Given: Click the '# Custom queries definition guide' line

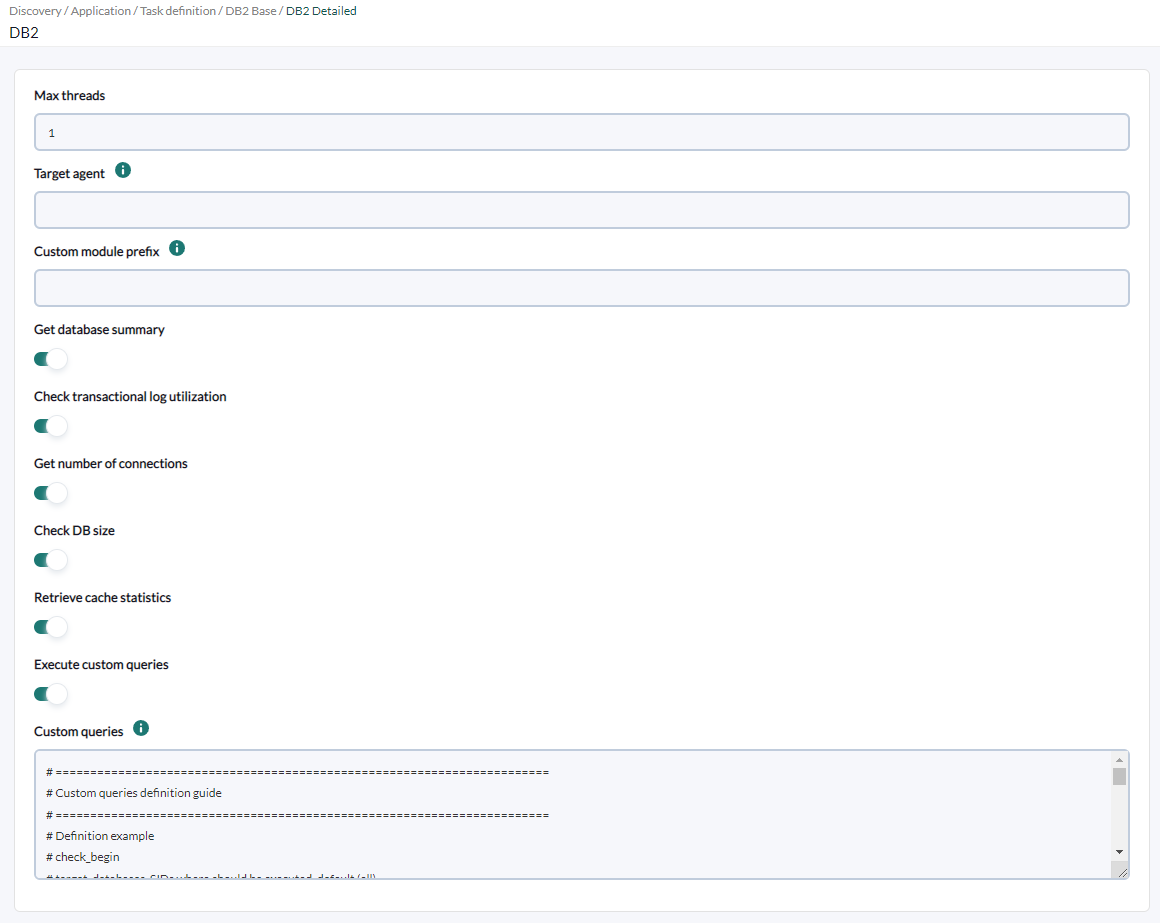Looking at the screenshot, I should 134,793.
